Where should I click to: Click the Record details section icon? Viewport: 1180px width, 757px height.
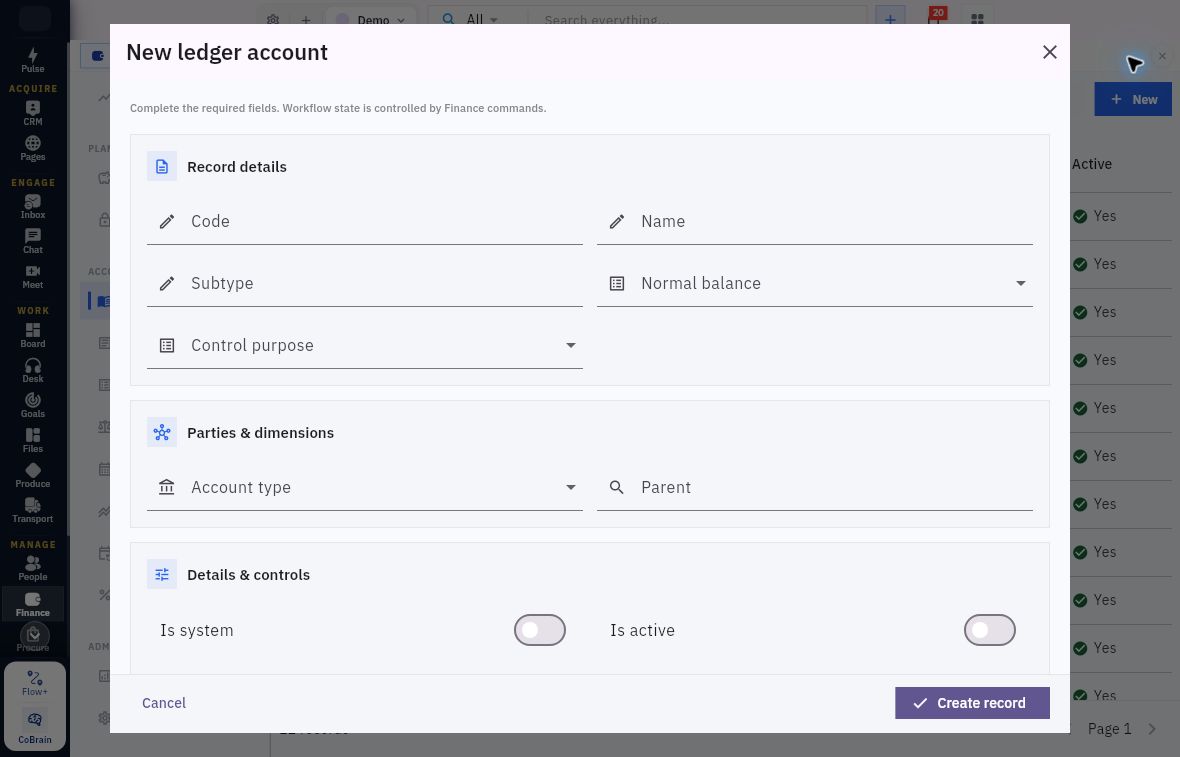[x=162, y=167]
